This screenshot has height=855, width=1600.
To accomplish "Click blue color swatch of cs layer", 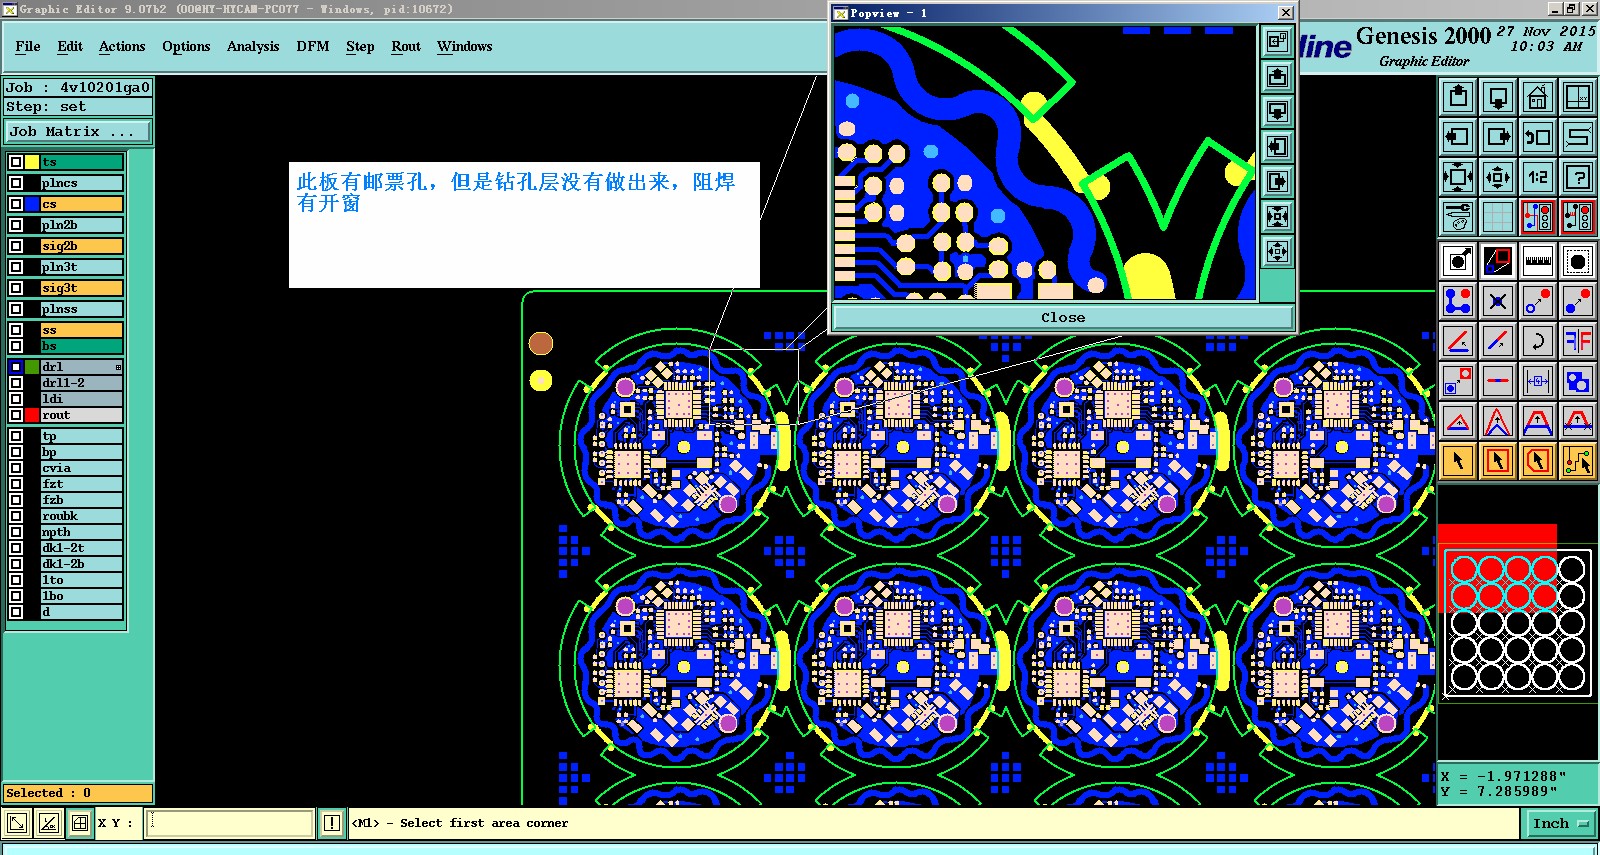I will pos(32,204).
